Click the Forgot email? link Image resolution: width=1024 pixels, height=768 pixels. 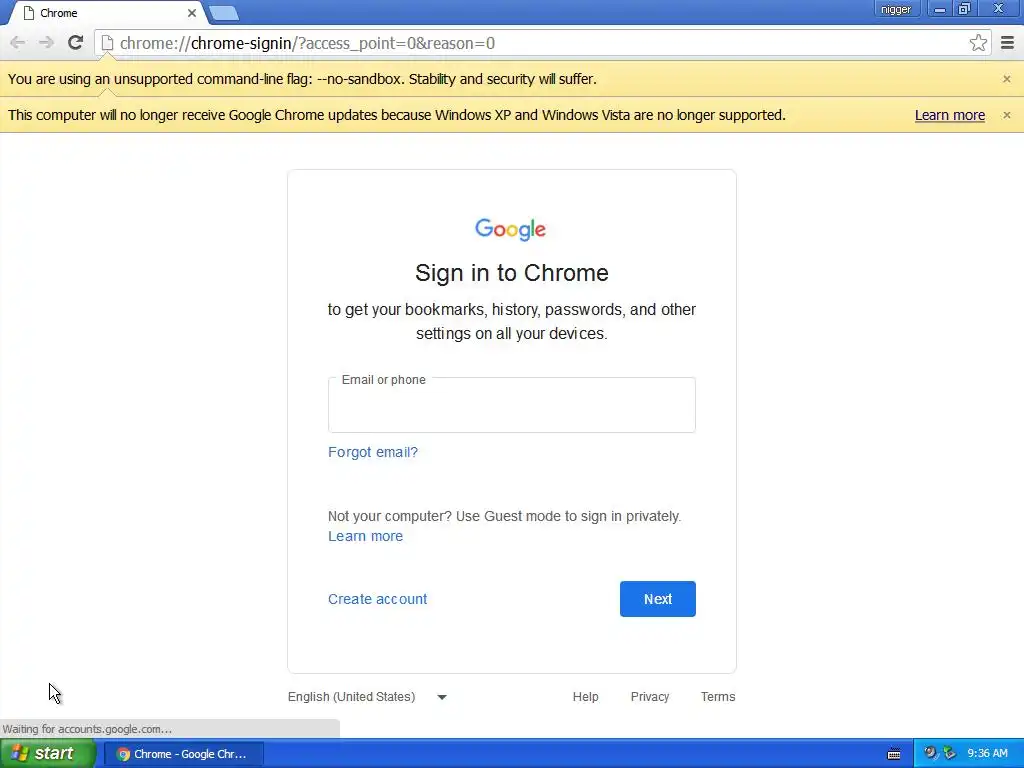[x=373, y=452]
